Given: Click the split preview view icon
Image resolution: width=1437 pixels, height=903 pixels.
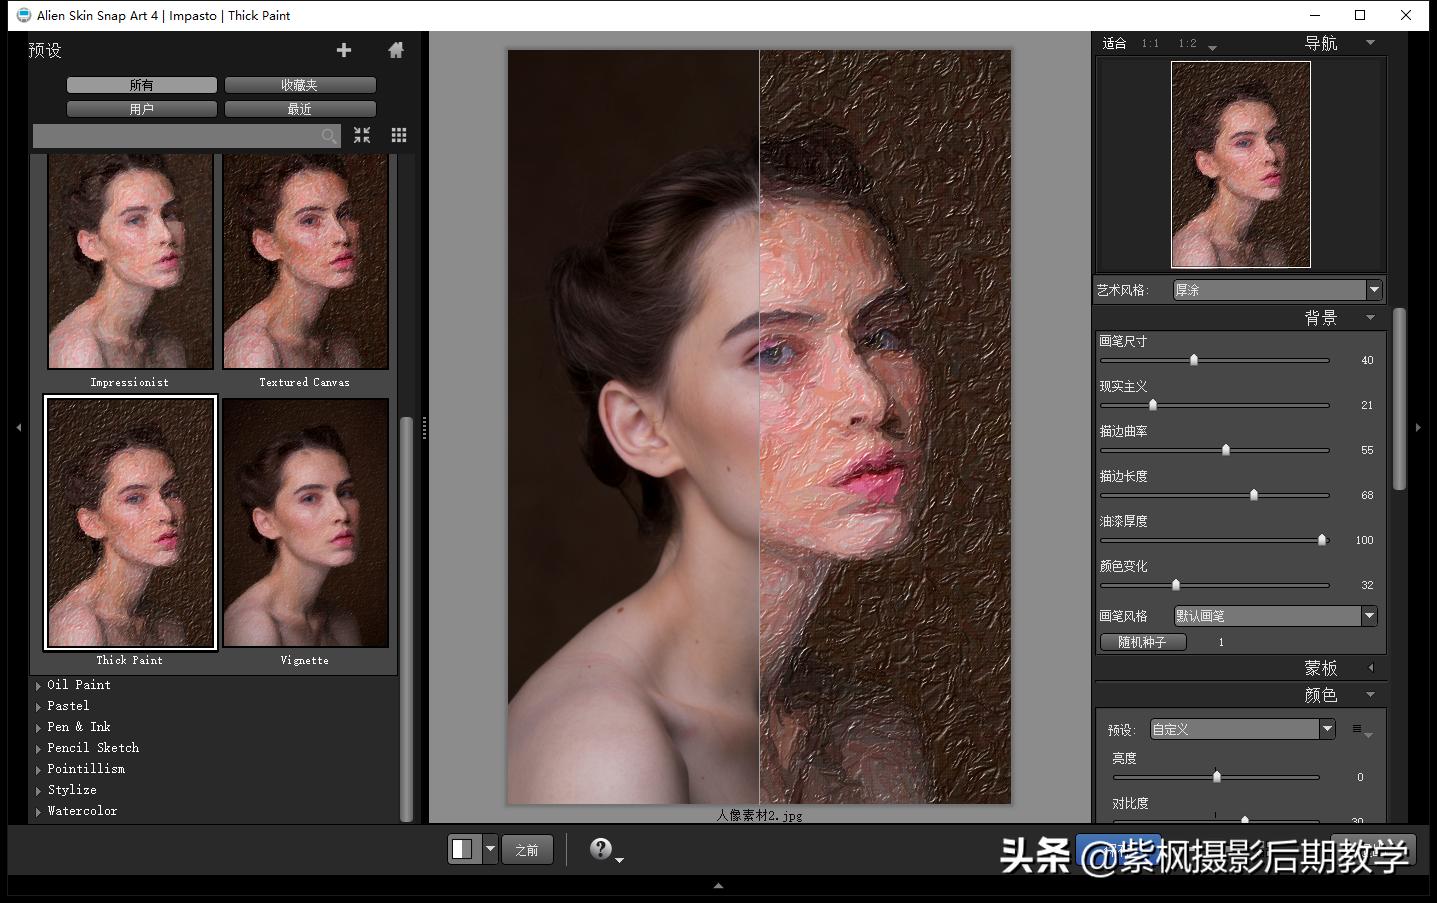Looking at the screenshot, I should [462, 848].
